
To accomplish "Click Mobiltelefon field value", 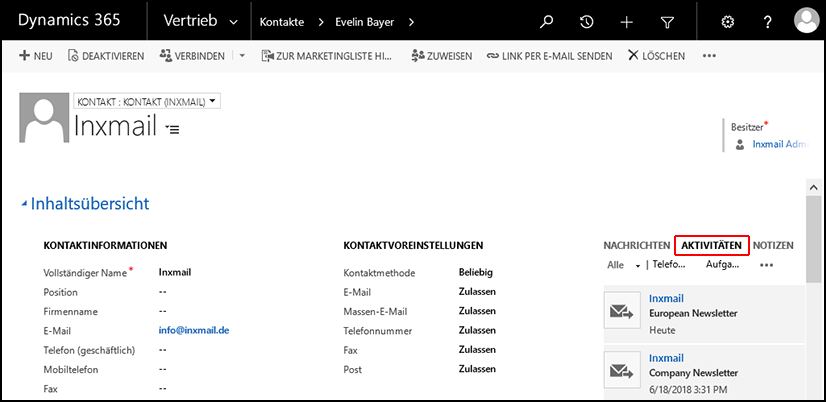I will pyautogui.click(x=163, y=369).
